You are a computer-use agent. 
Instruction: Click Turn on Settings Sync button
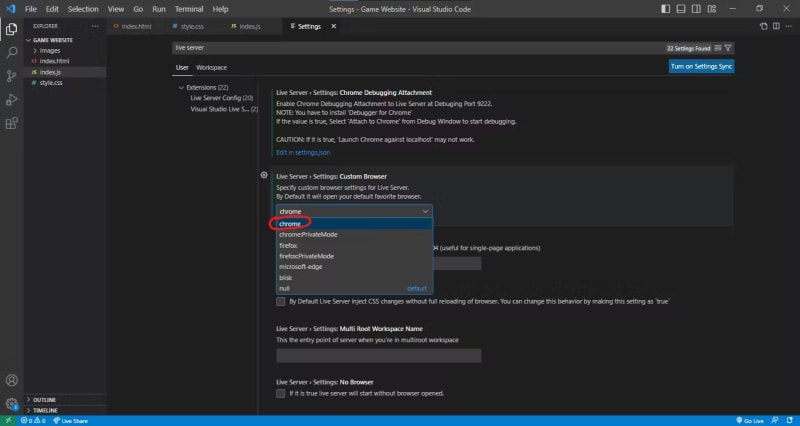[702, 66]
